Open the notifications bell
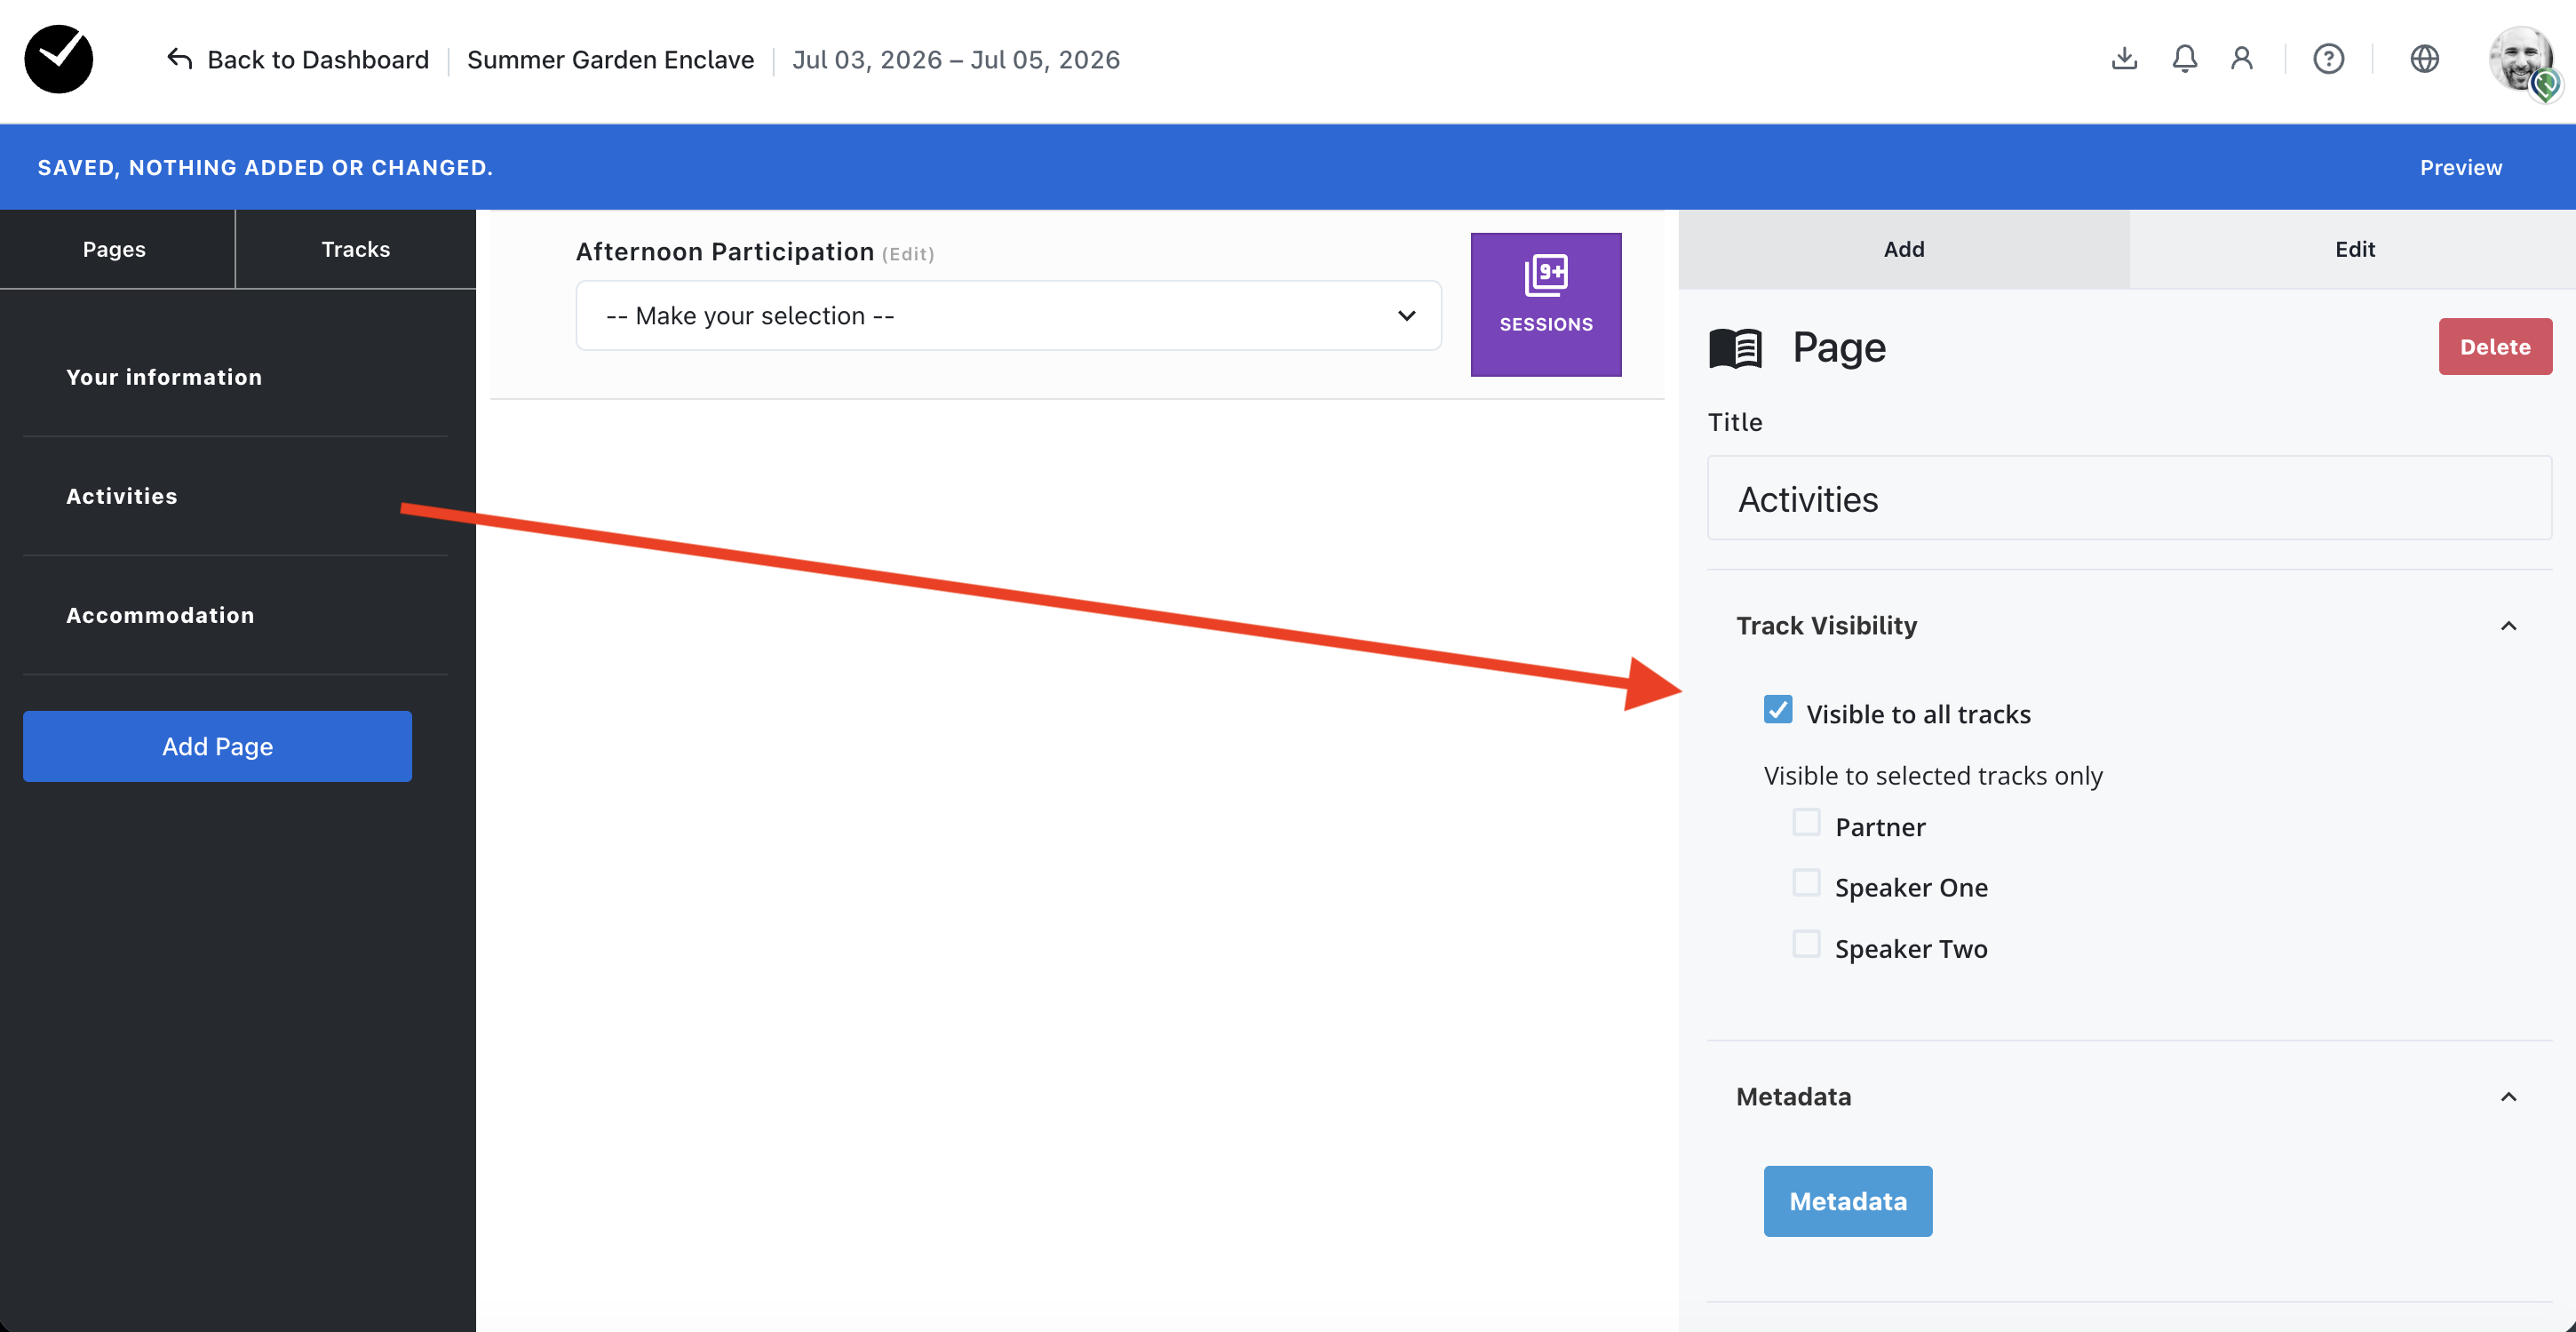This screenshot has height=1332, width=2576. click(x=2184, y=59)
